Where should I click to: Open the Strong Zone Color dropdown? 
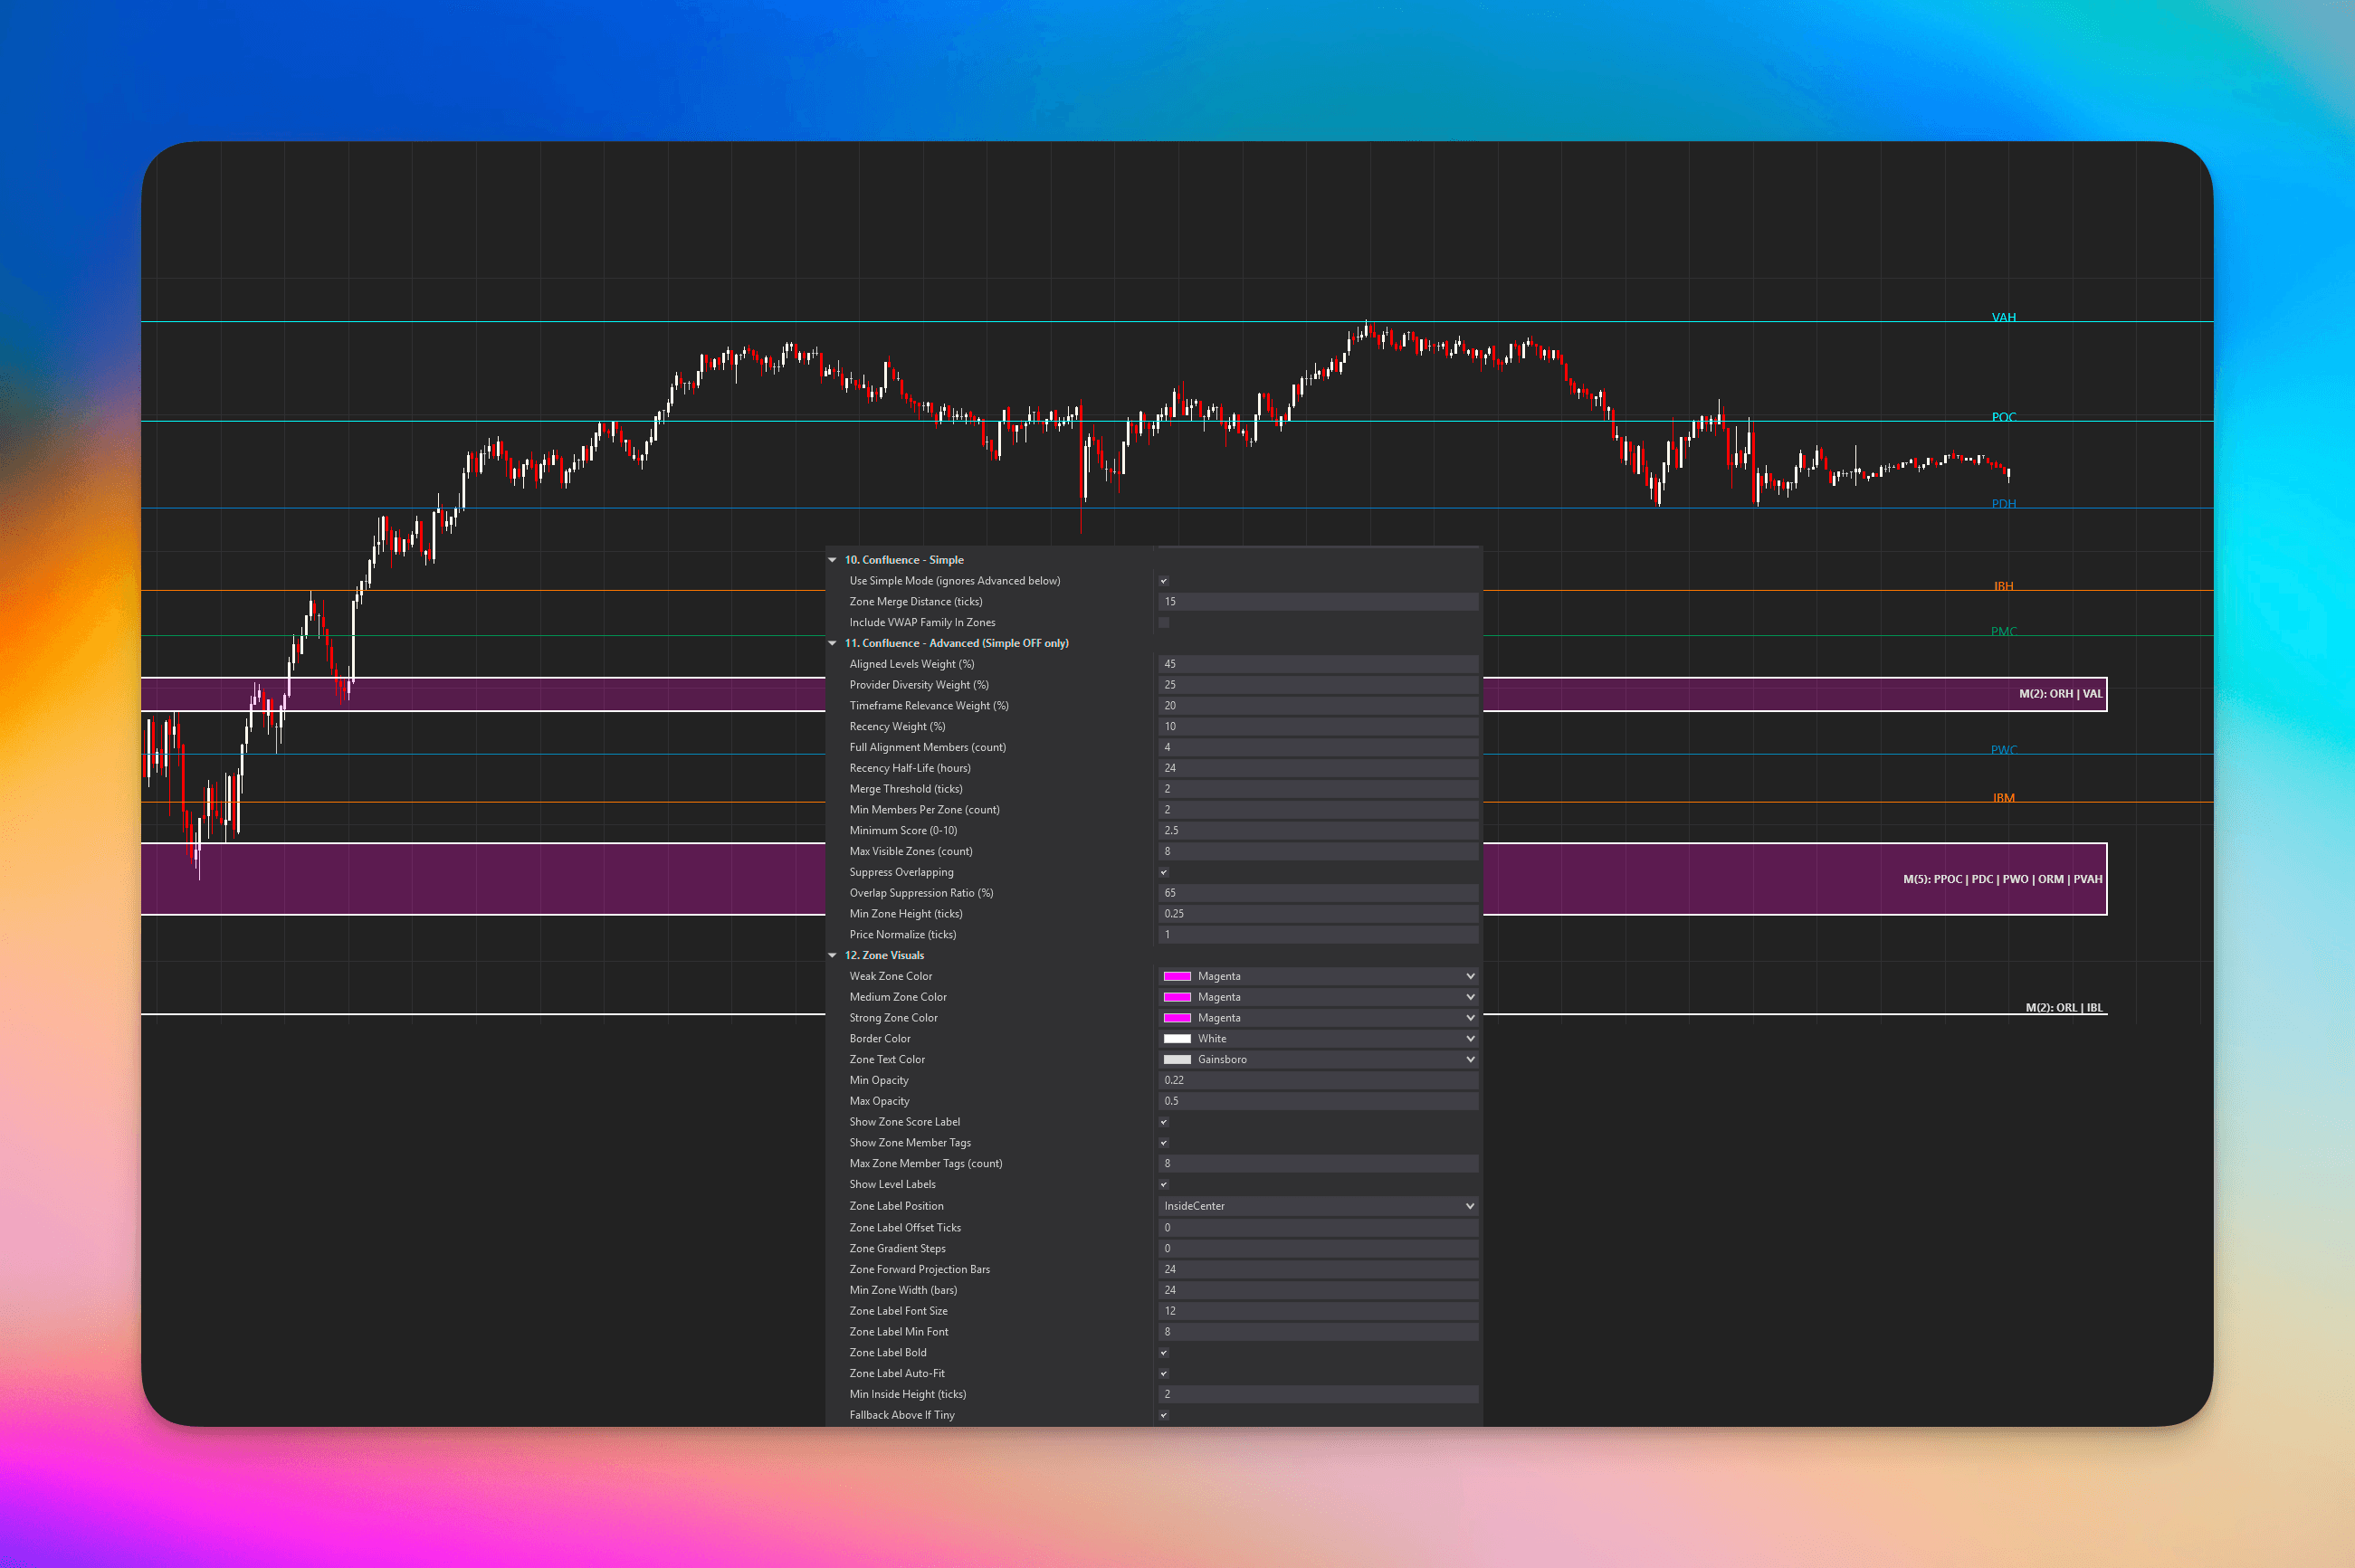tap(1468, 1017)
